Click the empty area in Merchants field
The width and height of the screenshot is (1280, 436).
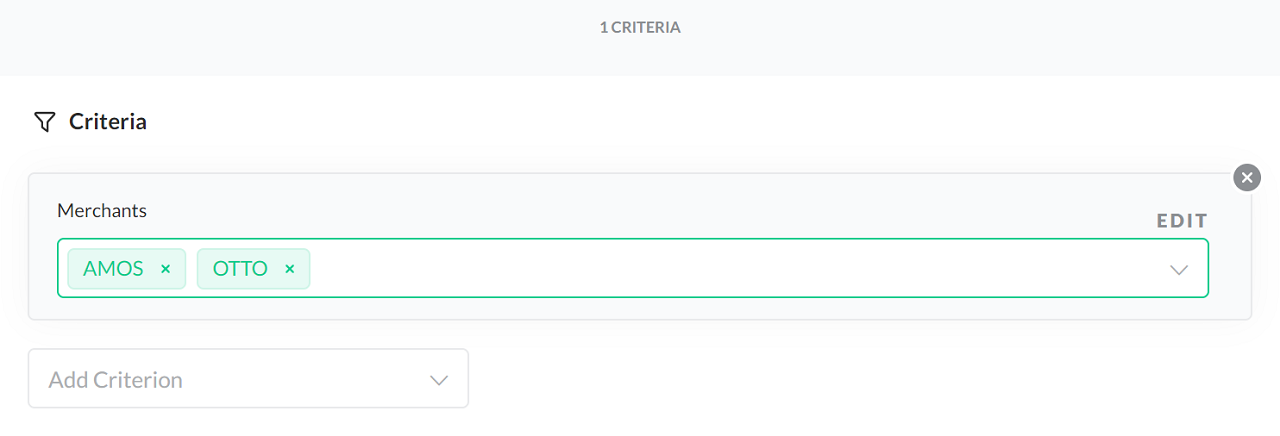[700, 269]
